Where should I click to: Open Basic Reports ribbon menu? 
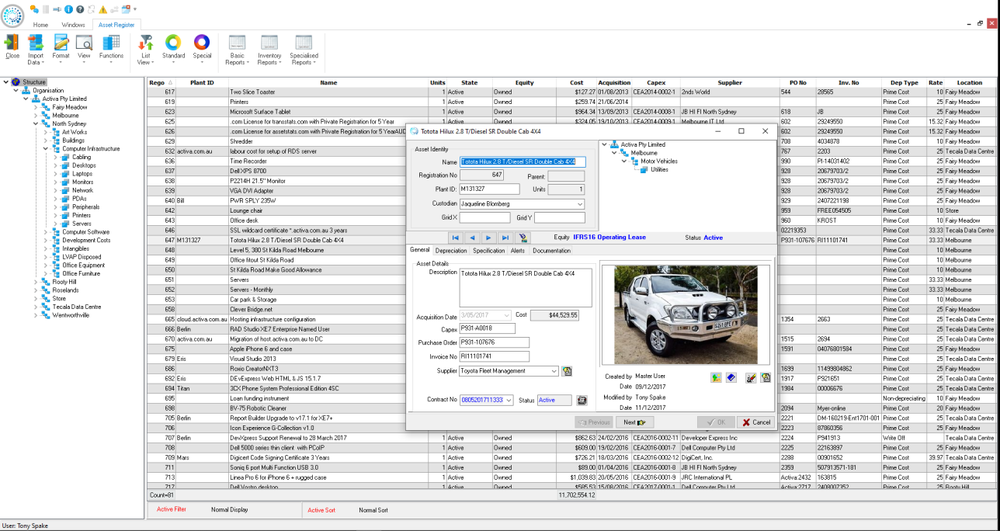click(x=237, y=50)
